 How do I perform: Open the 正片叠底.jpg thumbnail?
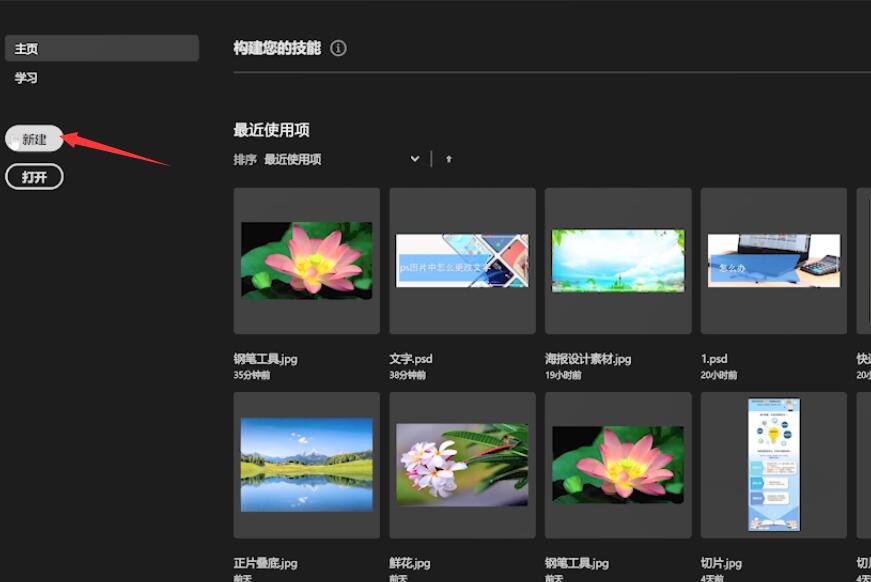(307, 465)
